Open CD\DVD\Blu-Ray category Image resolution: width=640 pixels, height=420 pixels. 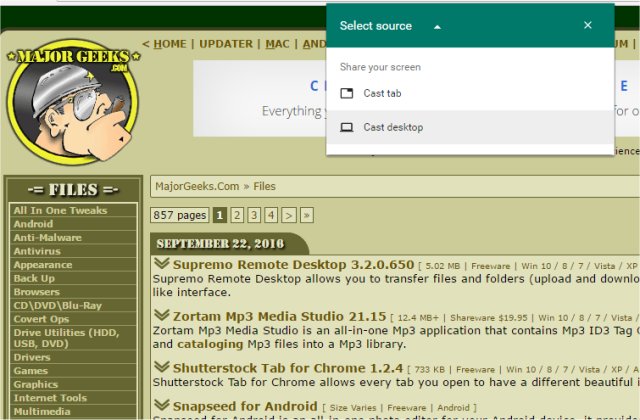(73, 305)
